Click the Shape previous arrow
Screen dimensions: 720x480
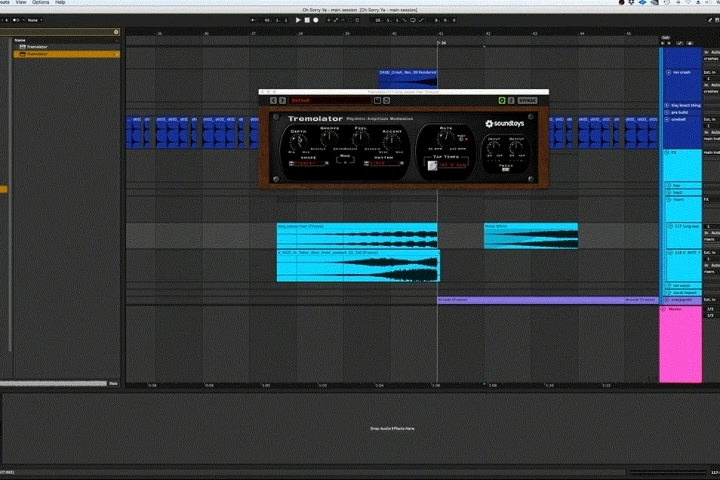291,163
